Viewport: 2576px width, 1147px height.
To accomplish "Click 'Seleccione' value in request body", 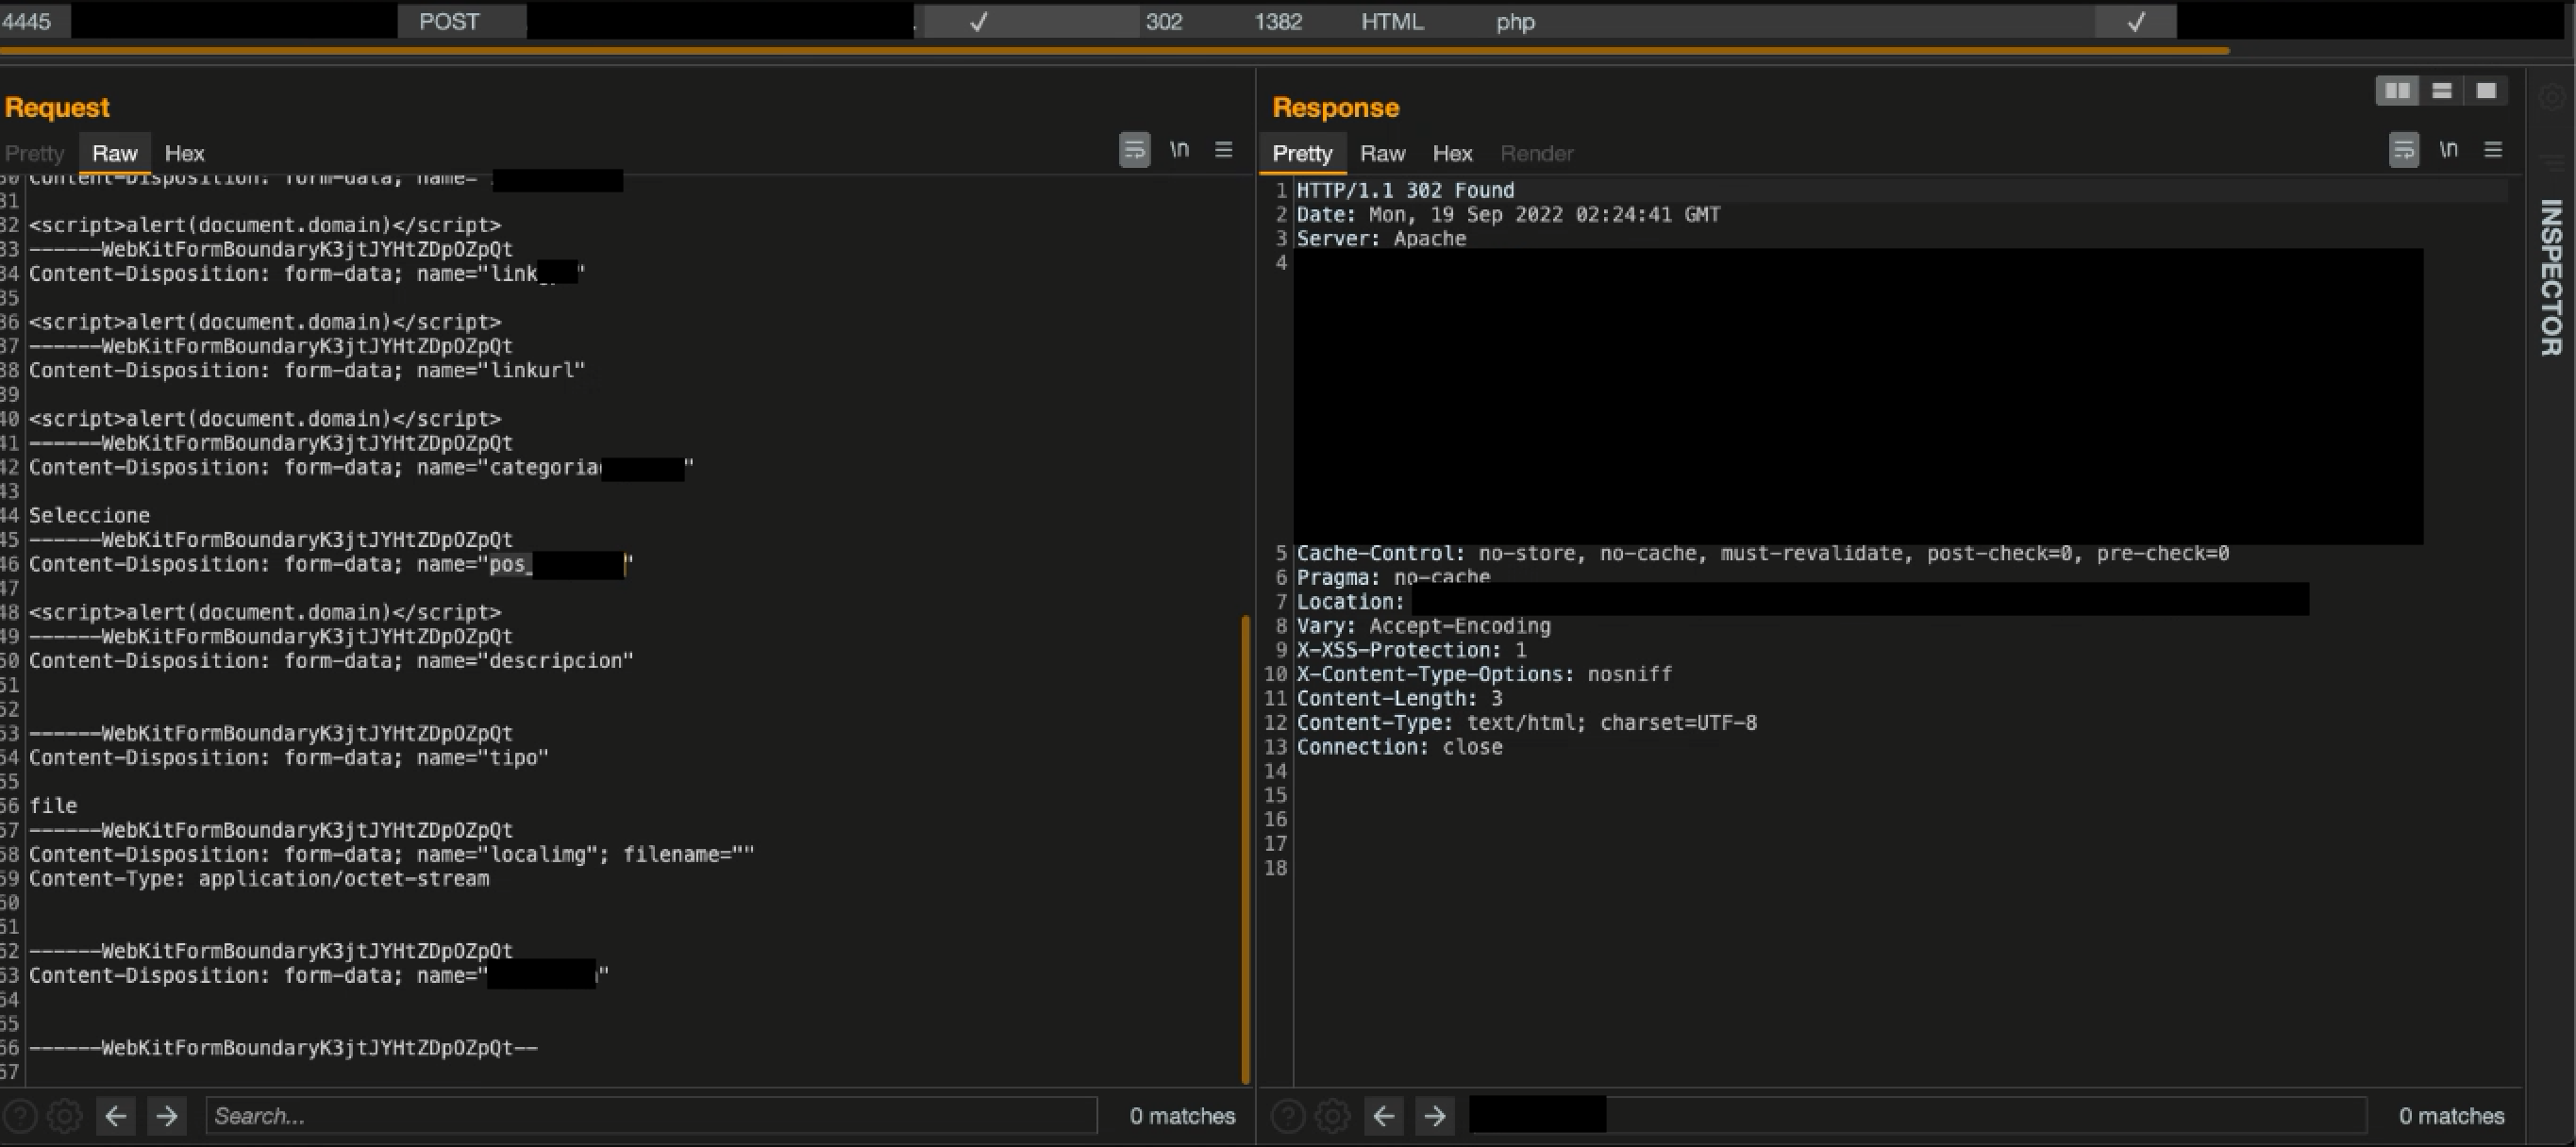I will coord(89,515).
